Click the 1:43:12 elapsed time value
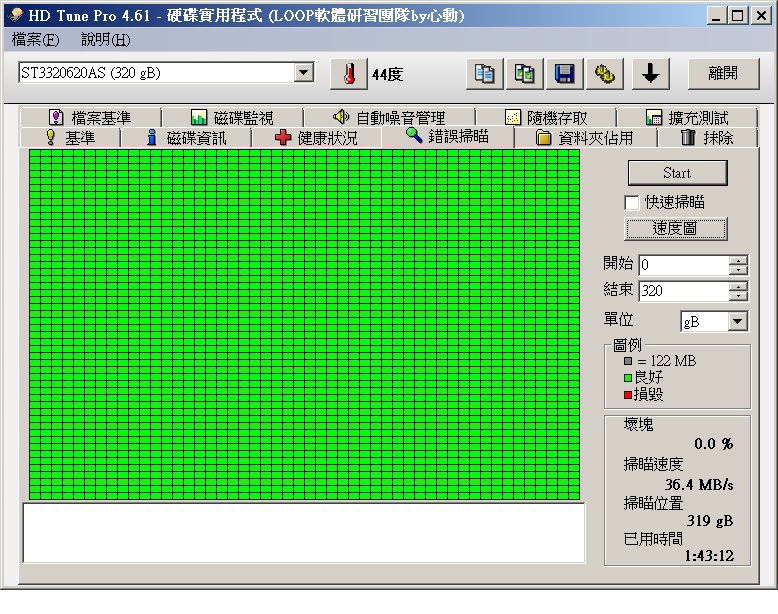Image resolution: width=778 pixels, height=614 pixels. coord(709,555)
